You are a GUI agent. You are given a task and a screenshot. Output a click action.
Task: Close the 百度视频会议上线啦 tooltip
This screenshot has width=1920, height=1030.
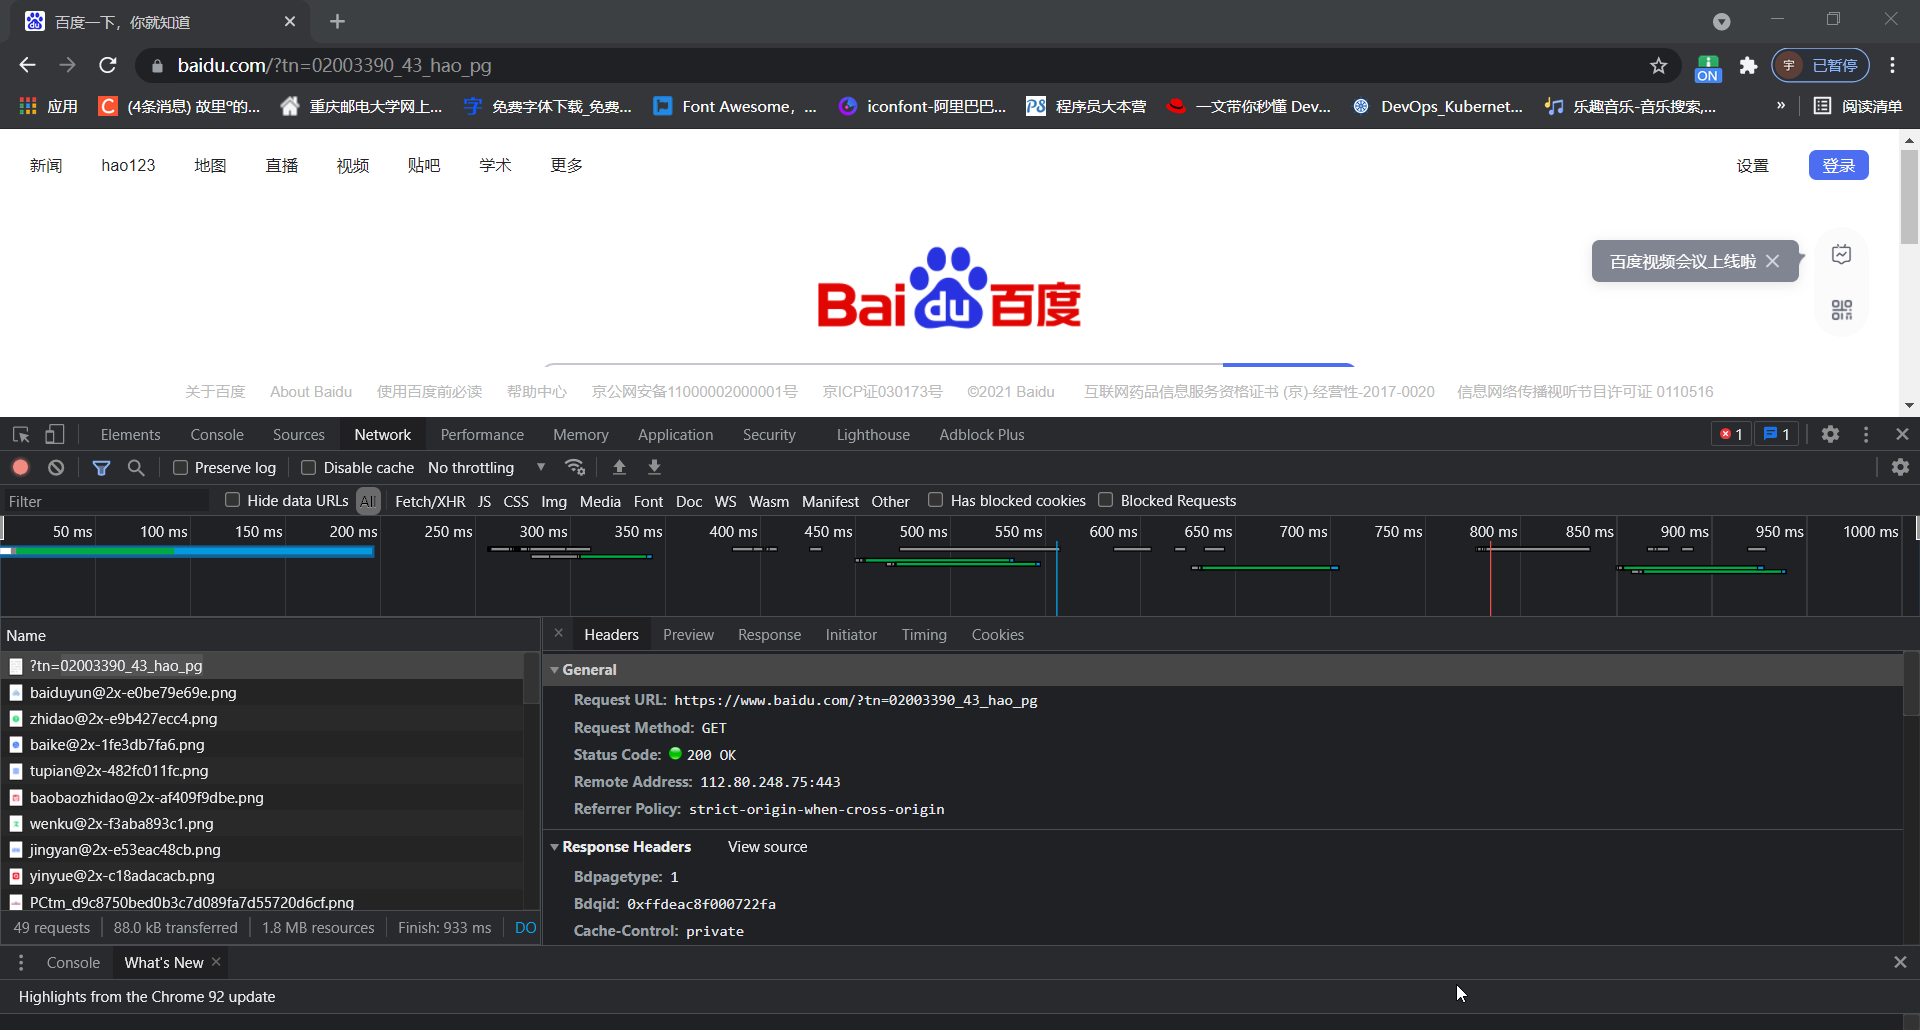click(1773, 261)
